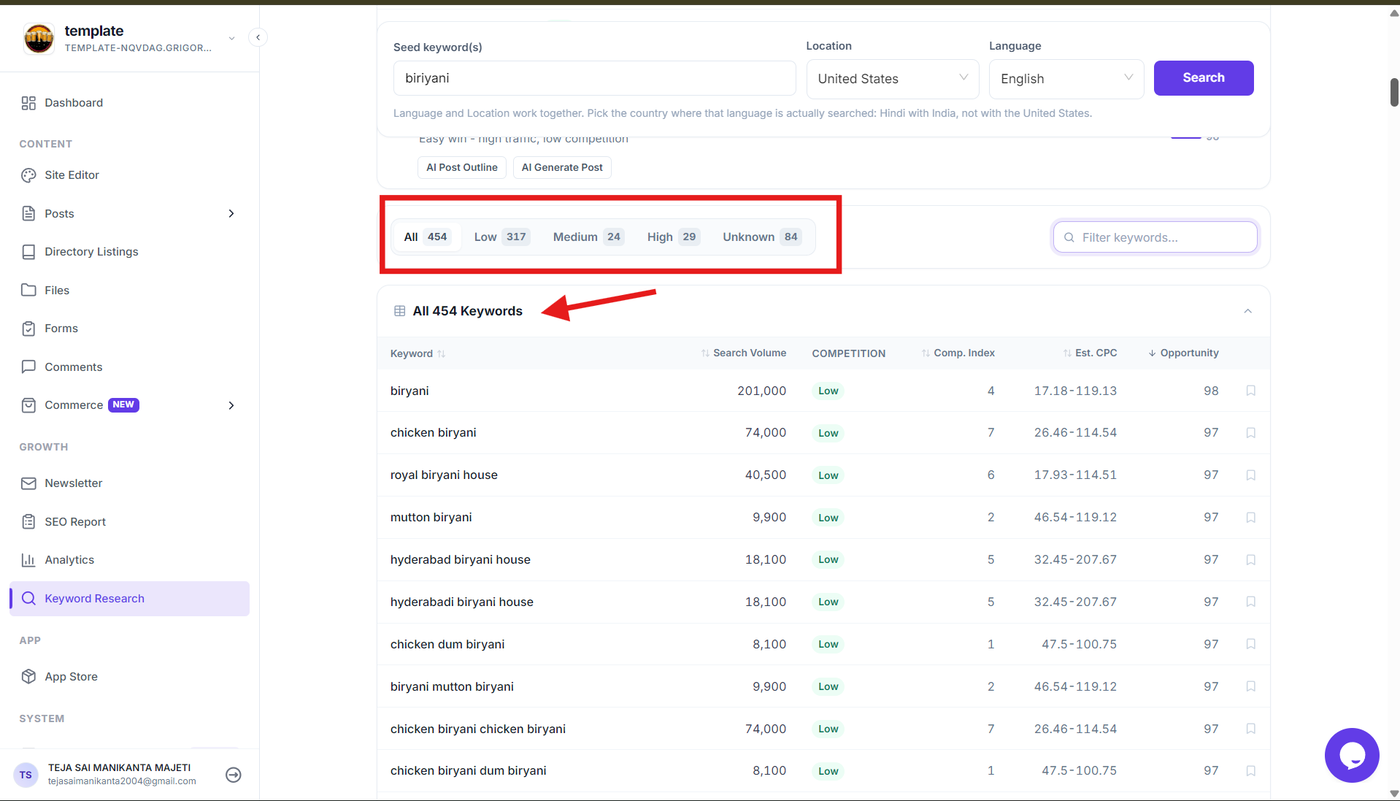Click the Keyword Research magnifier icon
The image size is (1400, 801).
(28, 598)
